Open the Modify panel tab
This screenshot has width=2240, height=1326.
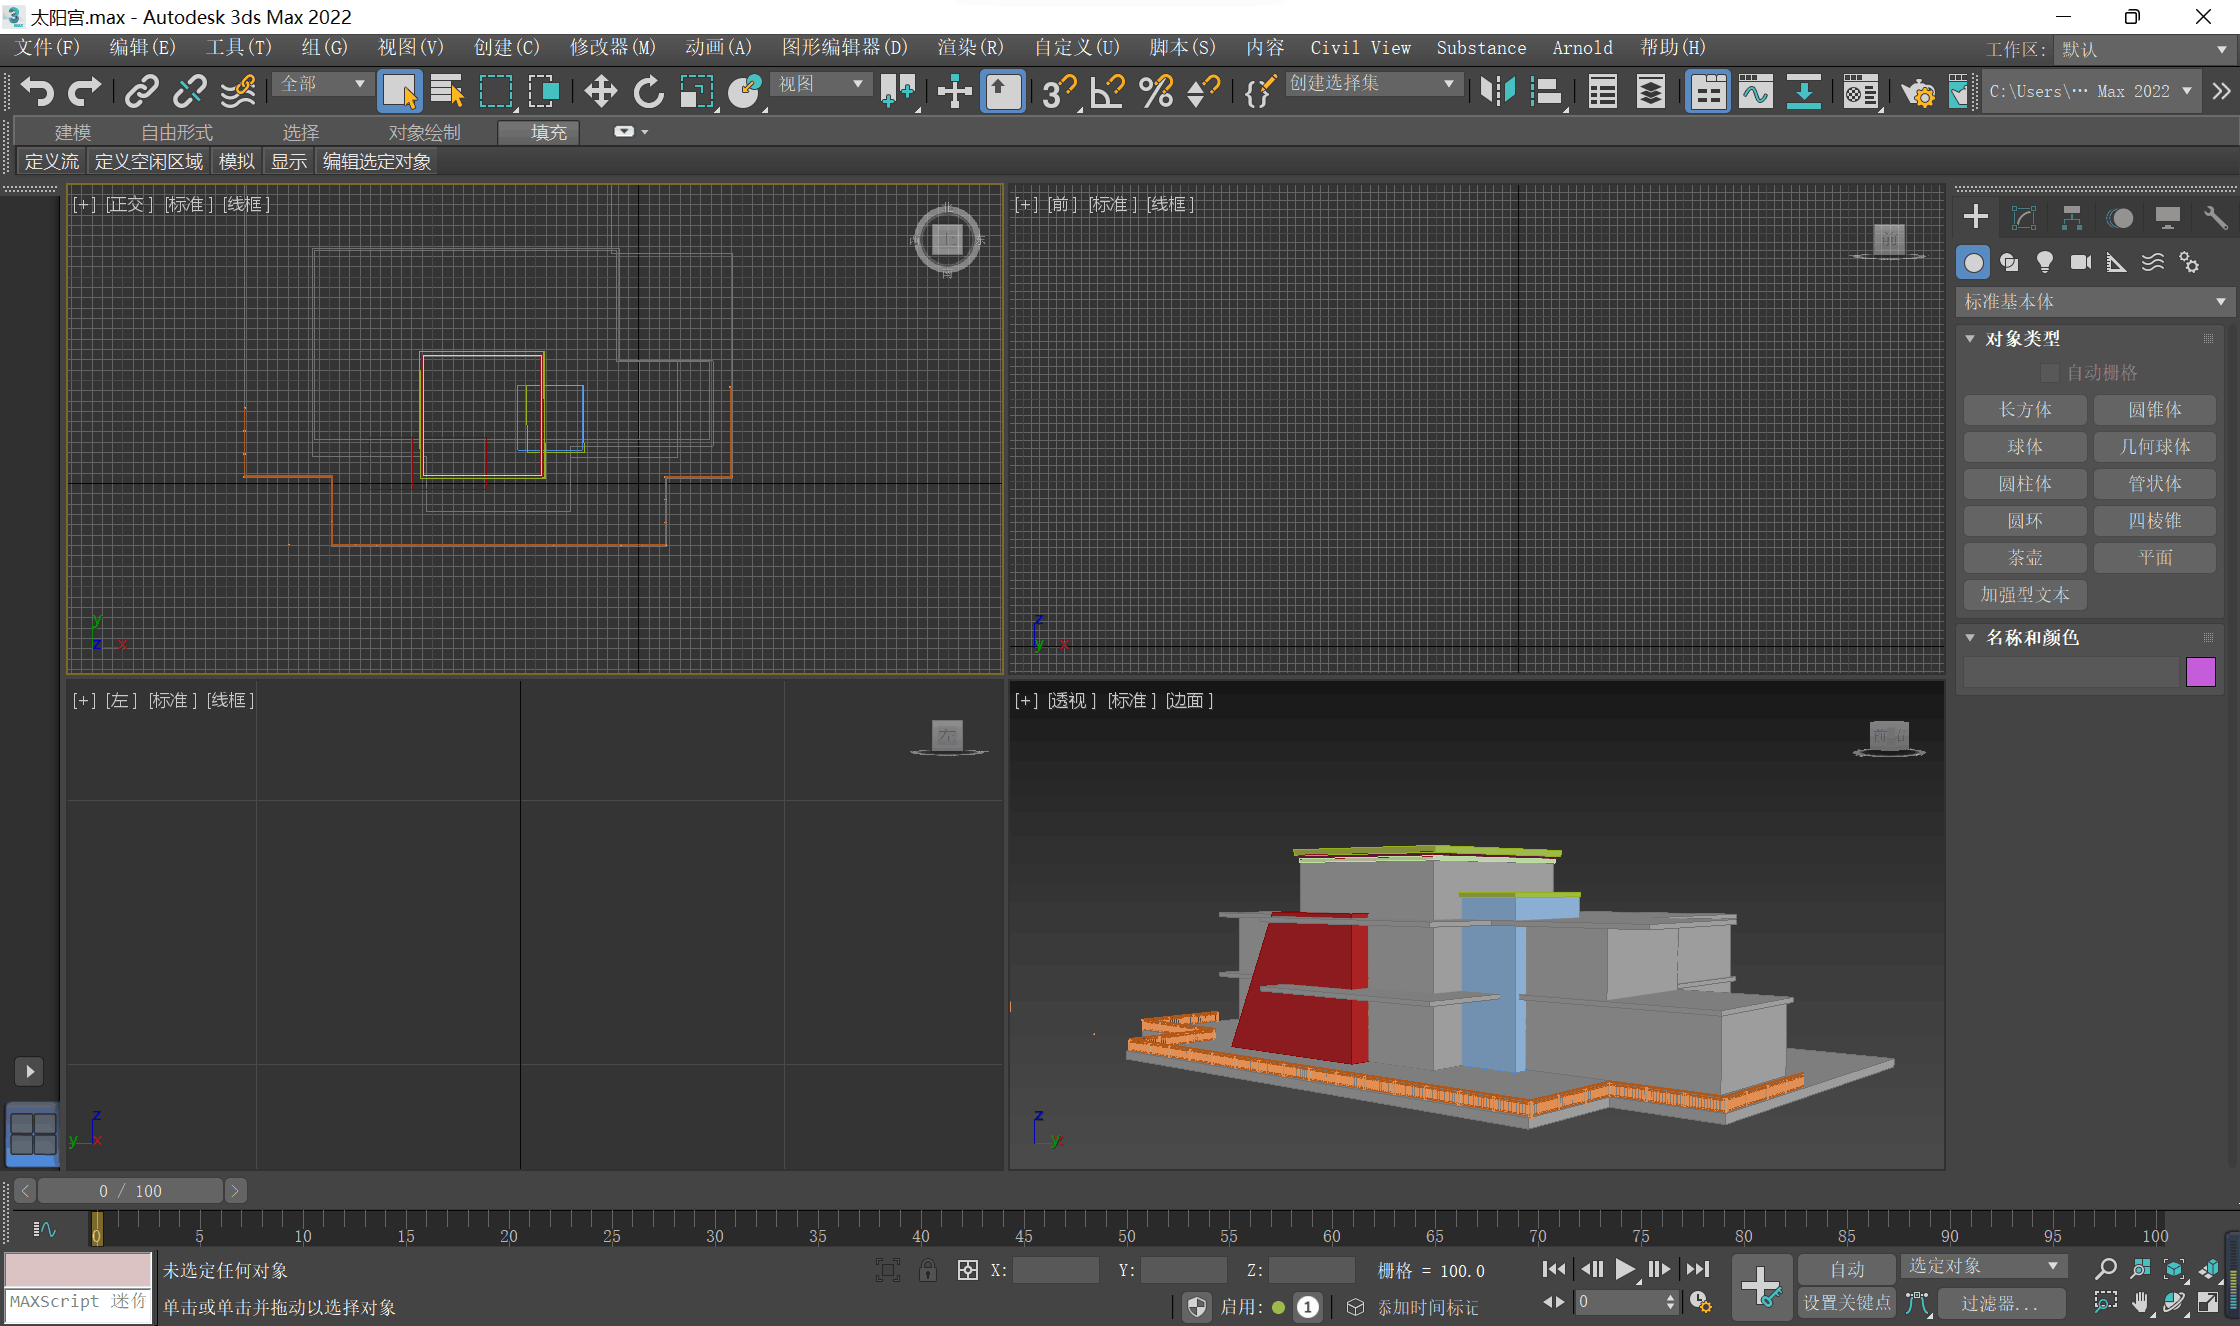(x=2023, y=218)
